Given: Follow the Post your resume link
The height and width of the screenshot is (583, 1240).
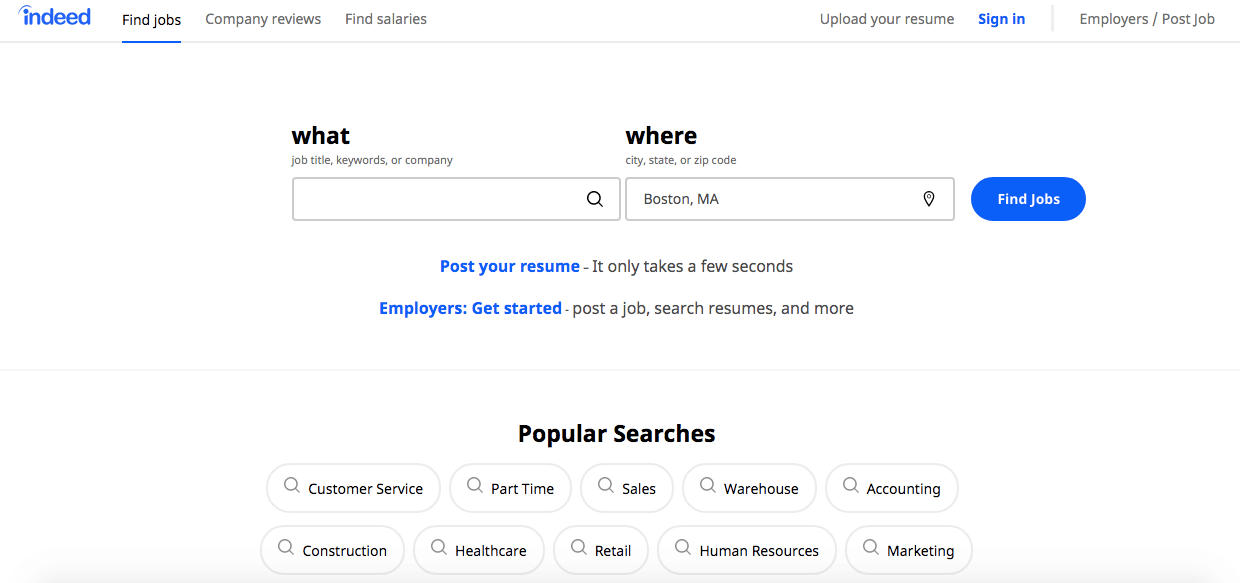Looking at the screenshot, I should (510, 266).
